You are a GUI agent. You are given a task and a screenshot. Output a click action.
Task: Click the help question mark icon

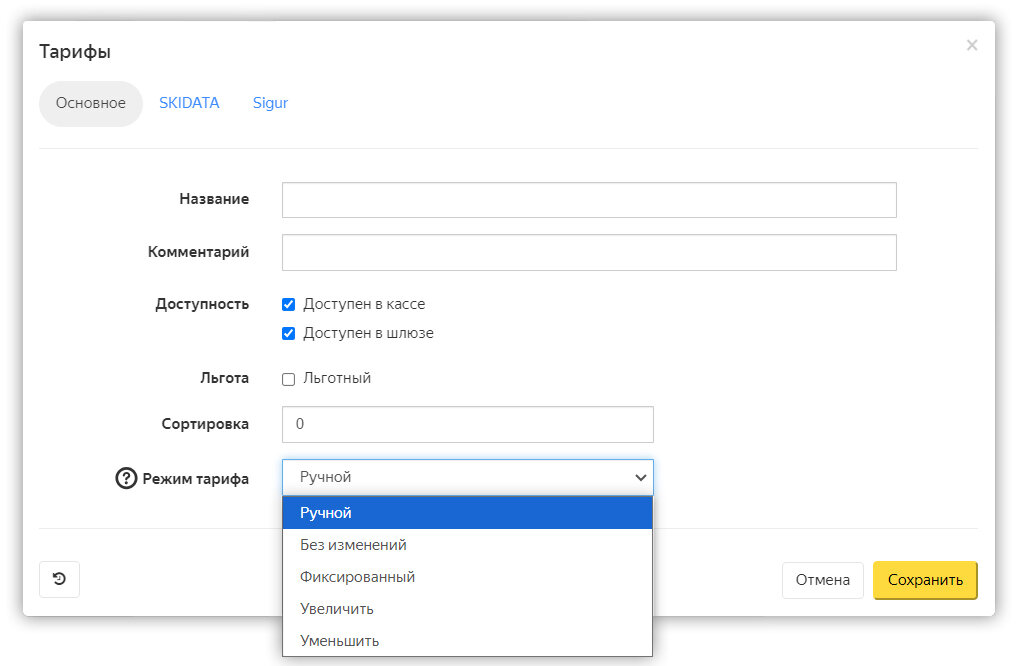click(126, 478)
